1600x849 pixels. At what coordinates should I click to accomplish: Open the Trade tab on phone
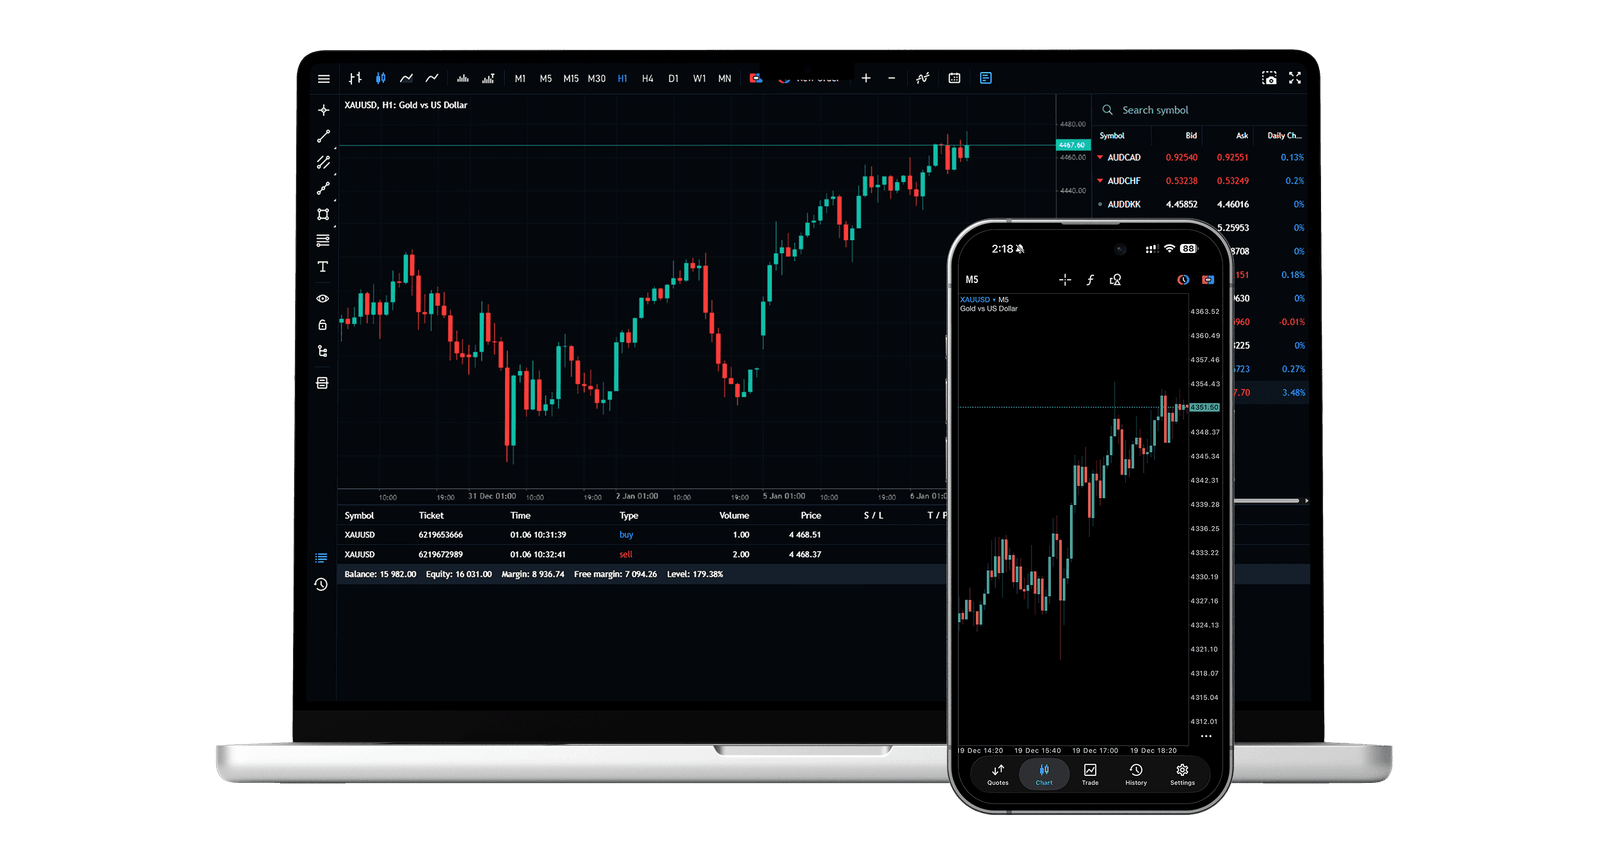[x=1090, y=774]
